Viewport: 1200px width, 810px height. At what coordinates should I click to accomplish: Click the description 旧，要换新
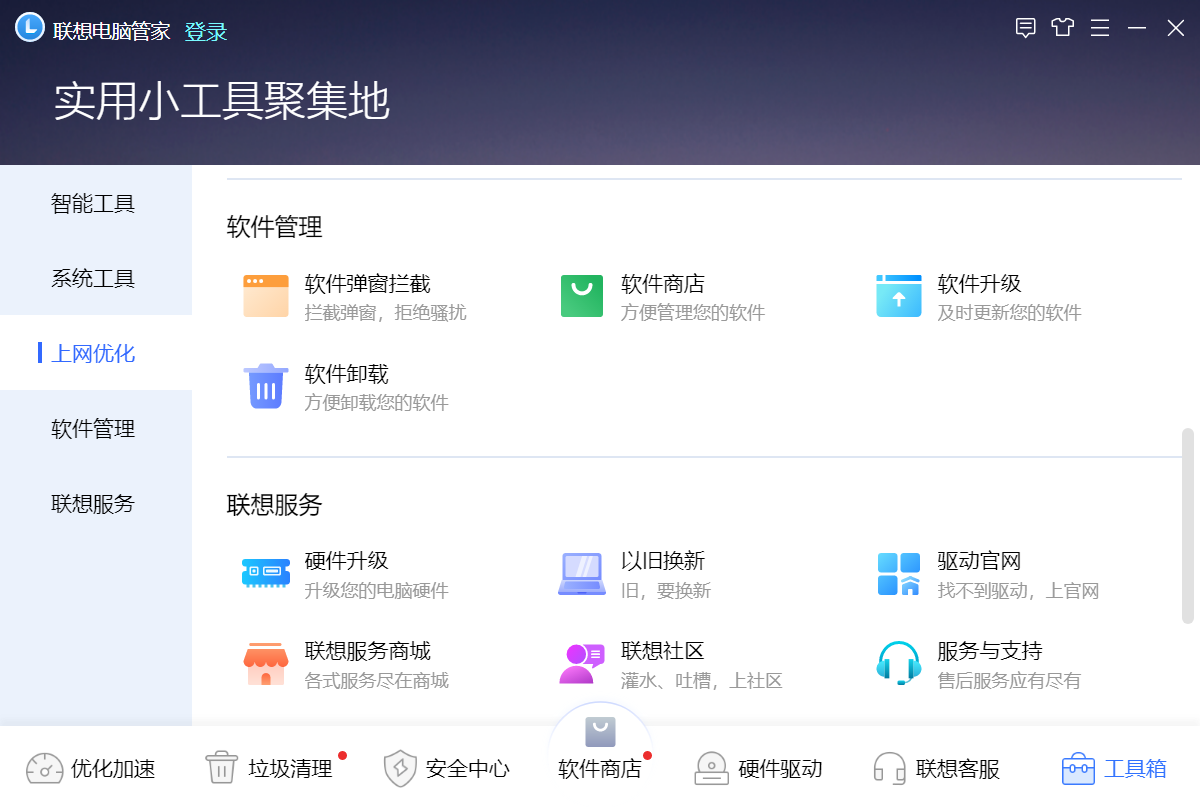666,590
